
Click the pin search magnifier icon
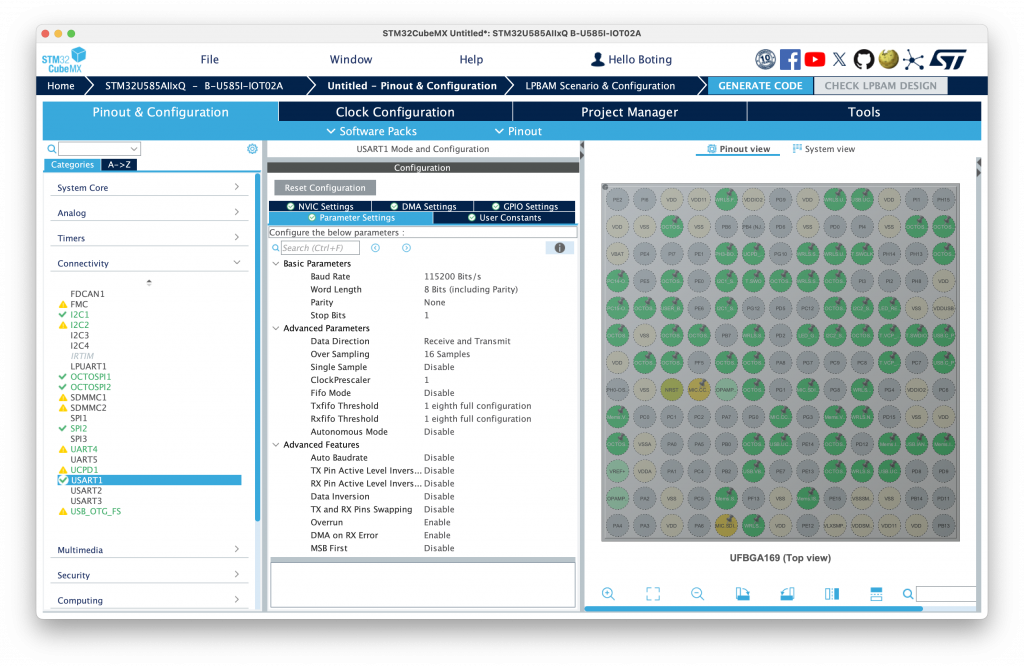908,594
